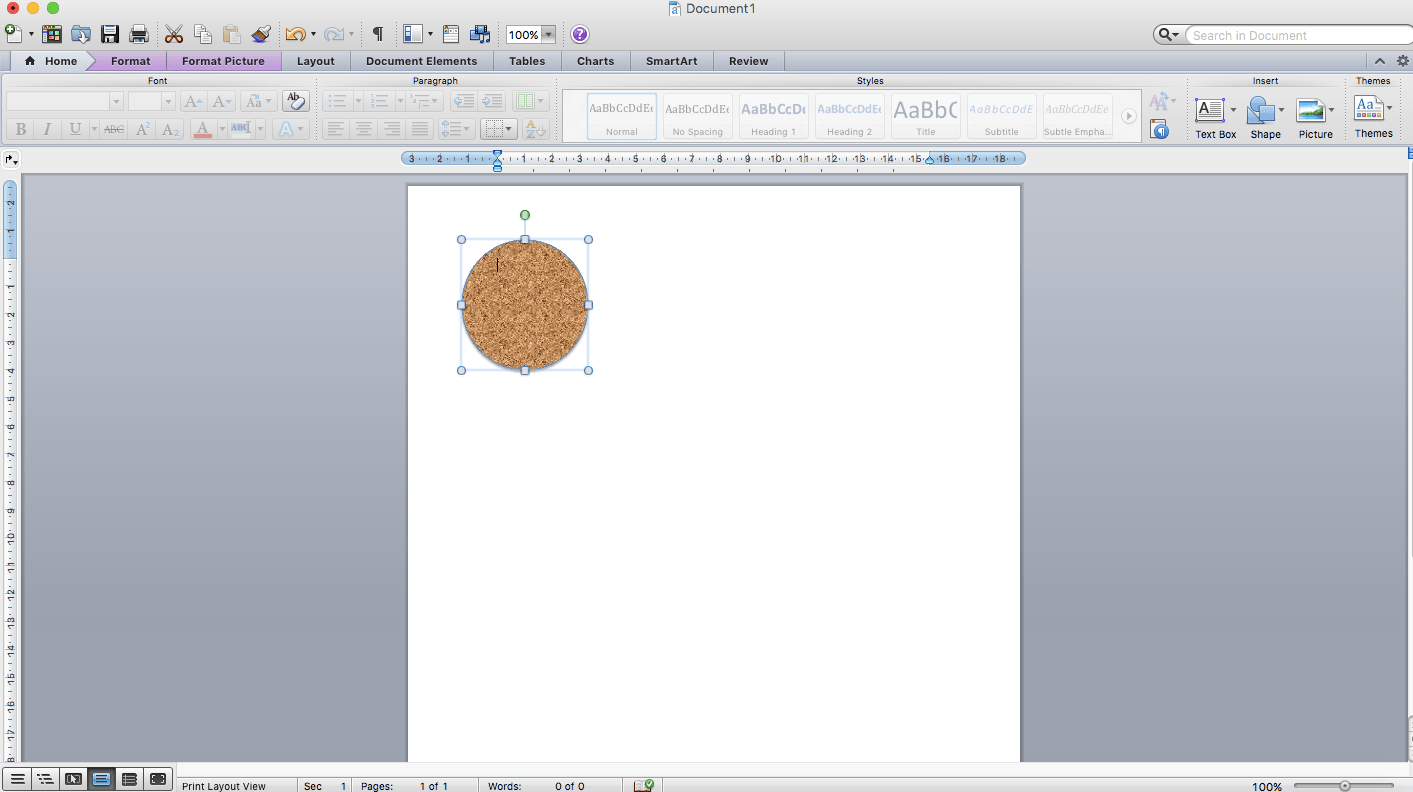Expand the font name combo box
This screenshot has width=1413, height=792.
116,101
